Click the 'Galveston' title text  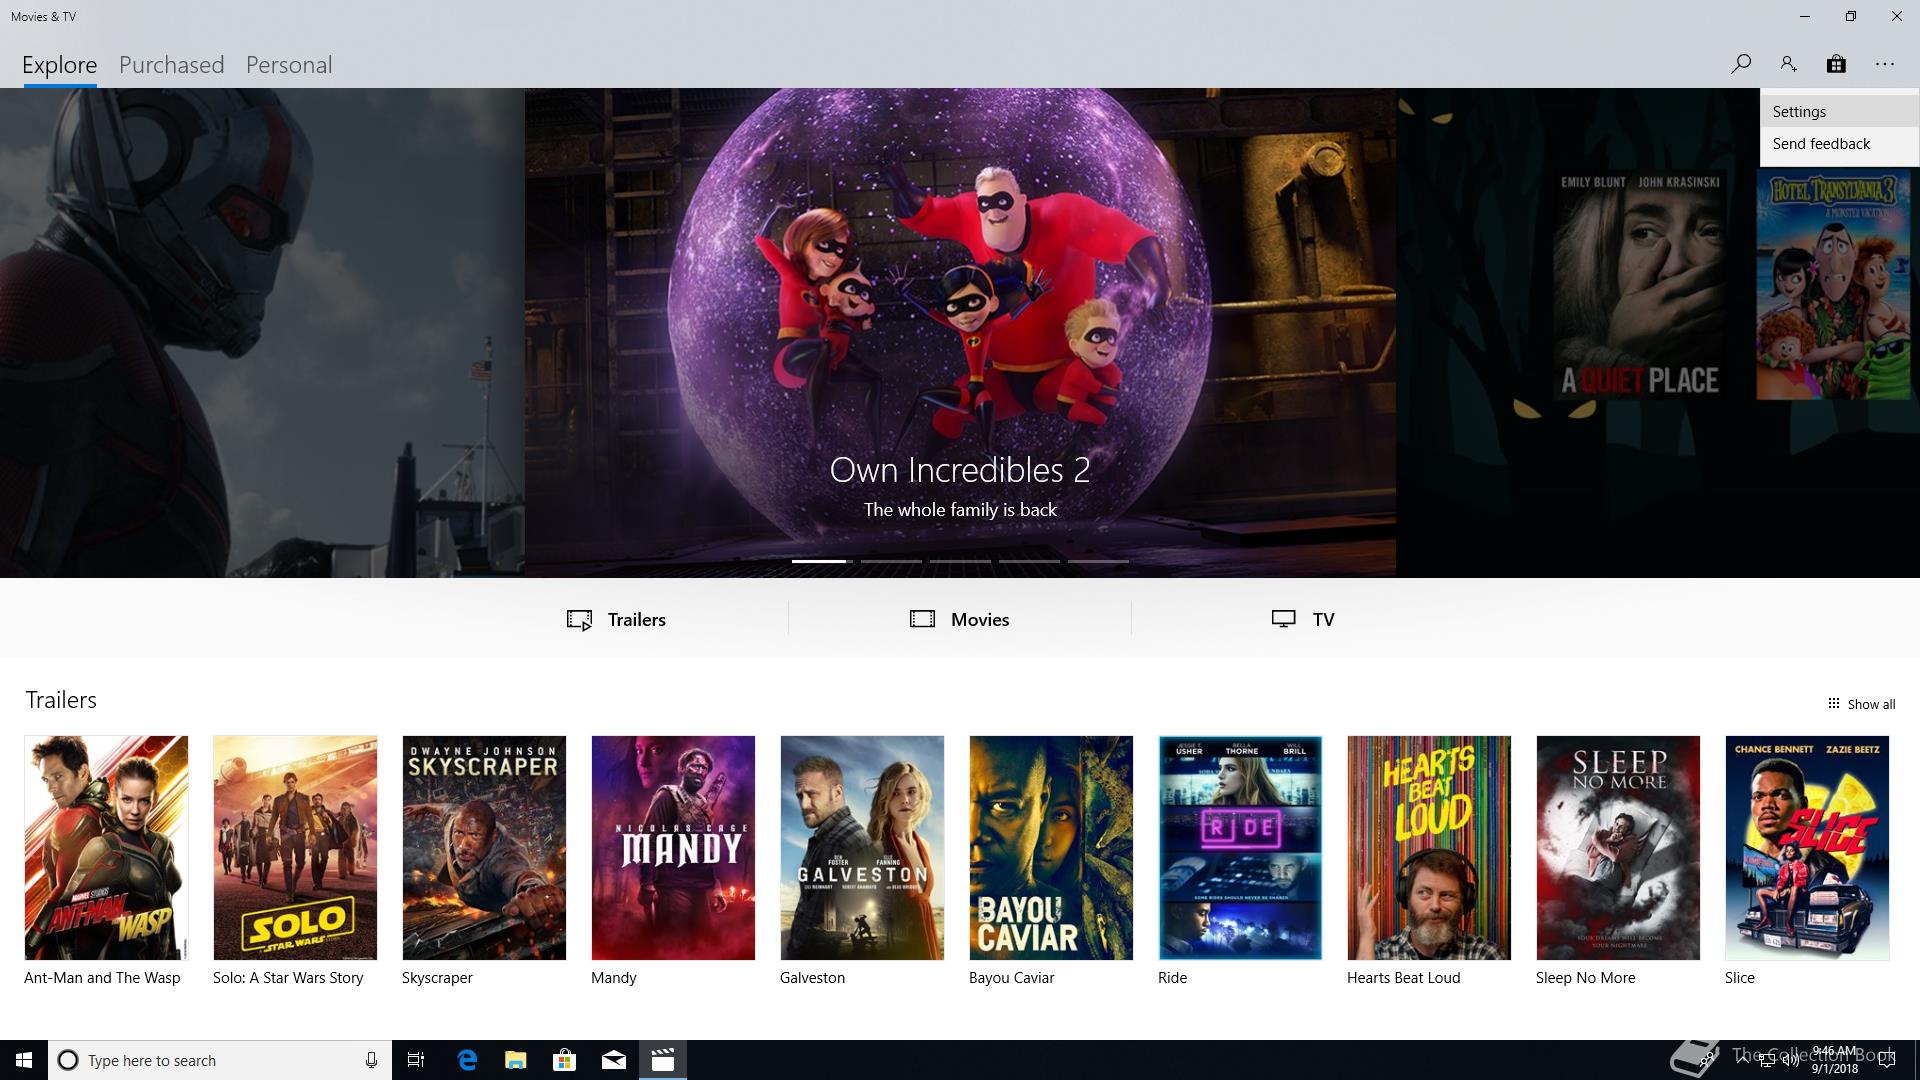[x=812, y=978]
